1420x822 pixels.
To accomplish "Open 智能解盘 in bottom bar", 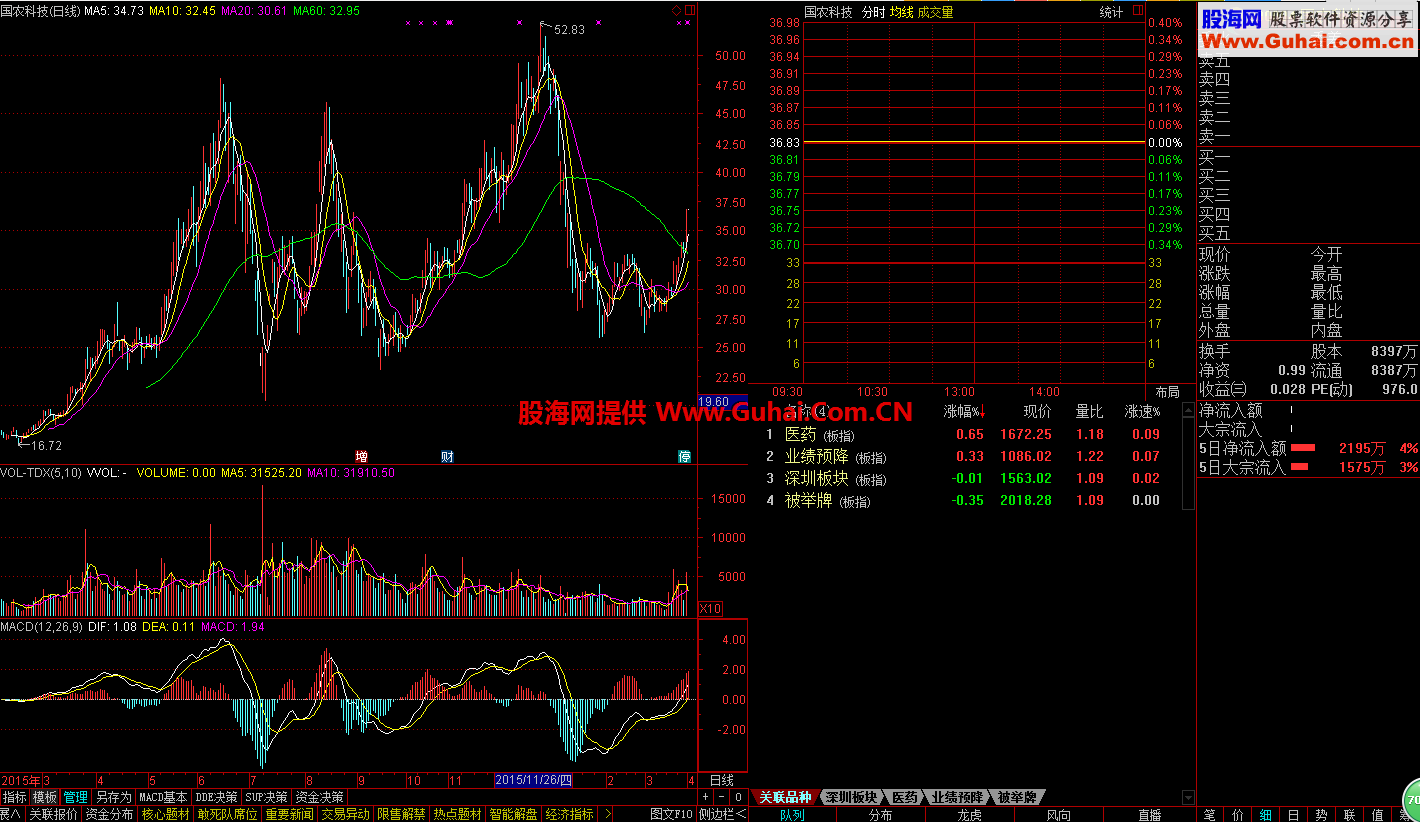I will coord(514,814).
